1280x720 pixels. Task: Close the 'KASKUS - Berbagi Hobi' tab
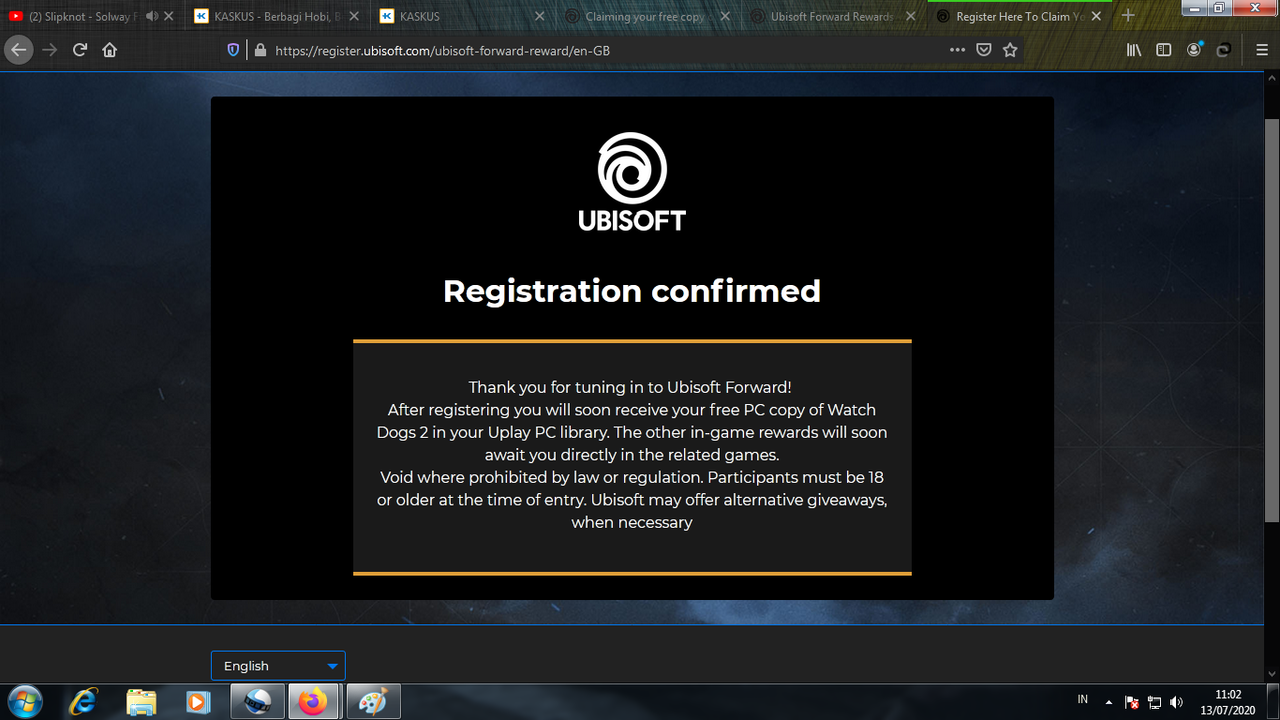tap(355, 17)
